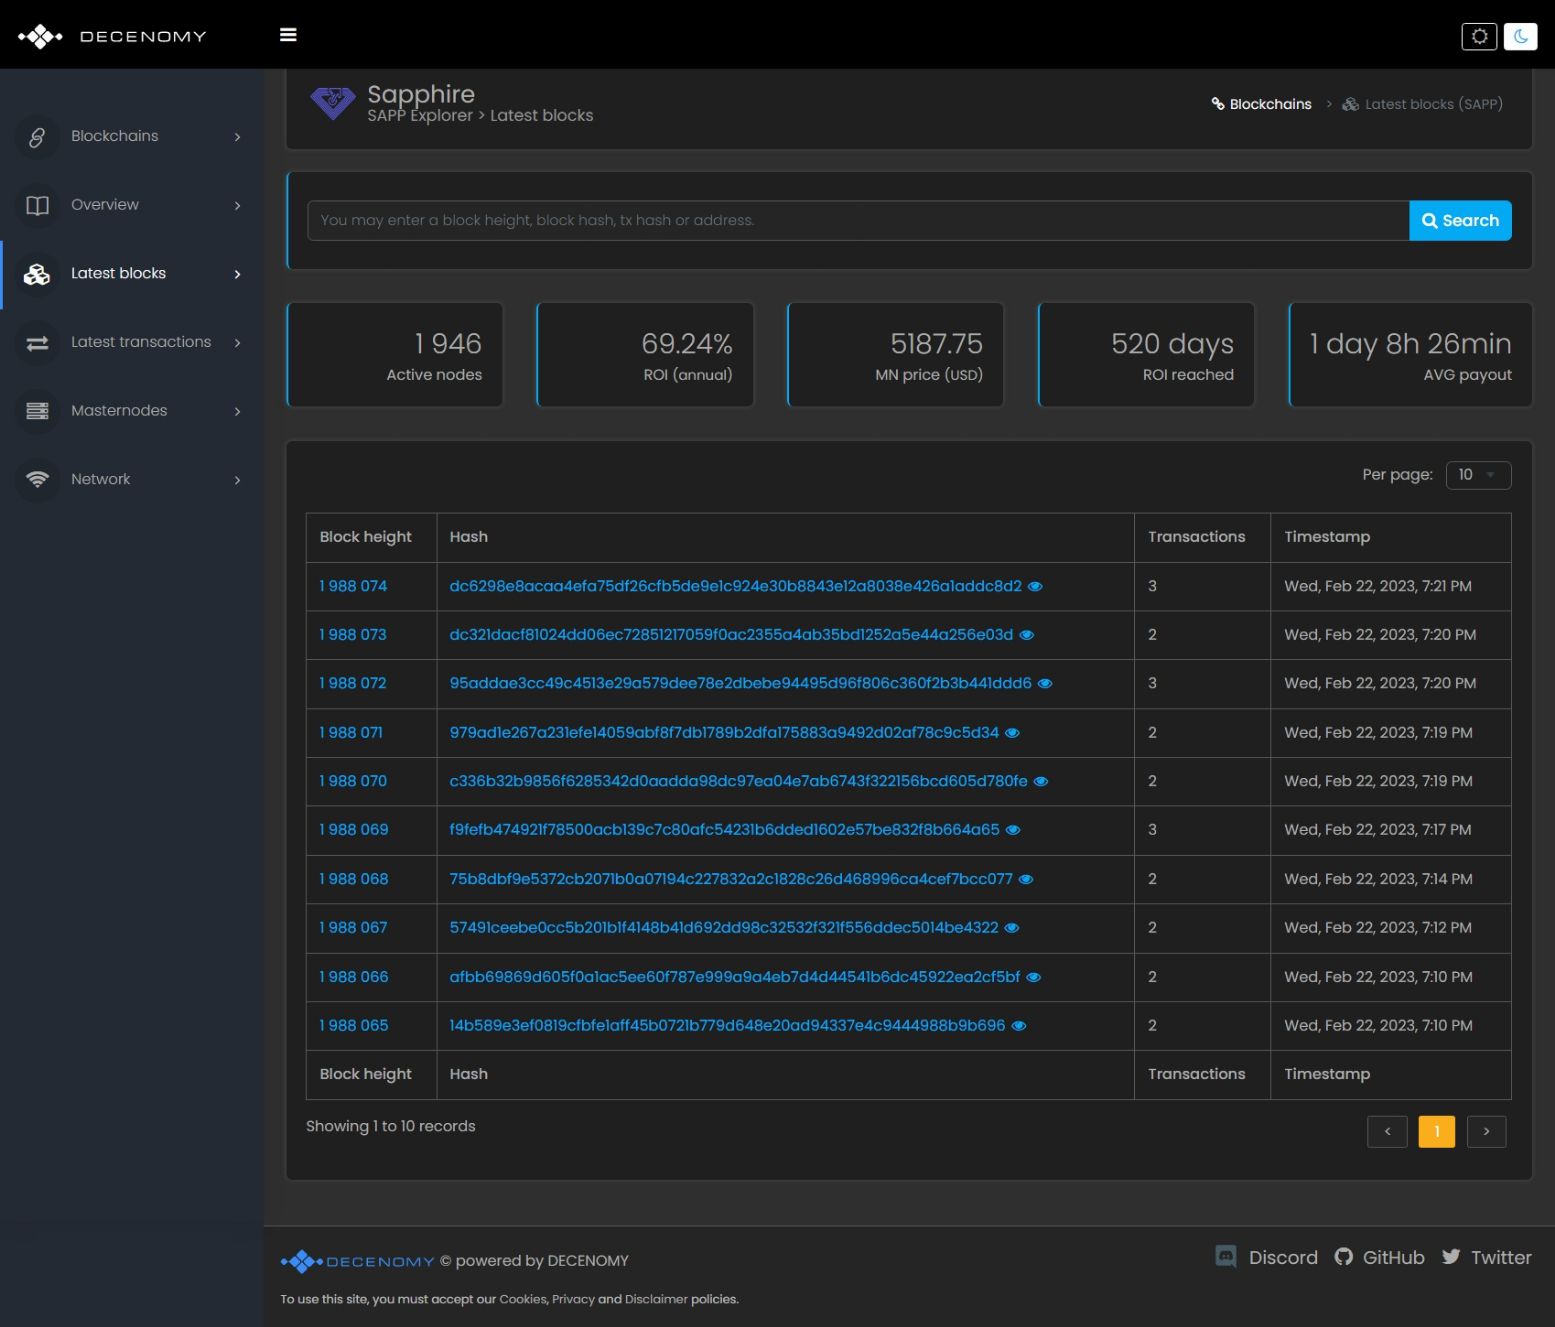
Task: Click the GitHub icon in footer
Action: click(x=1344, y=1257)
